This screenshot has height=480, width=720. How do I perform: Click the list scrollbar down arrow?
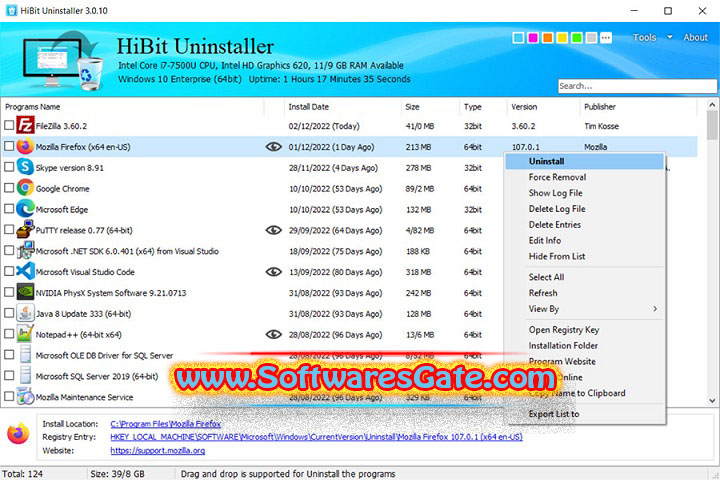[712, 401]
